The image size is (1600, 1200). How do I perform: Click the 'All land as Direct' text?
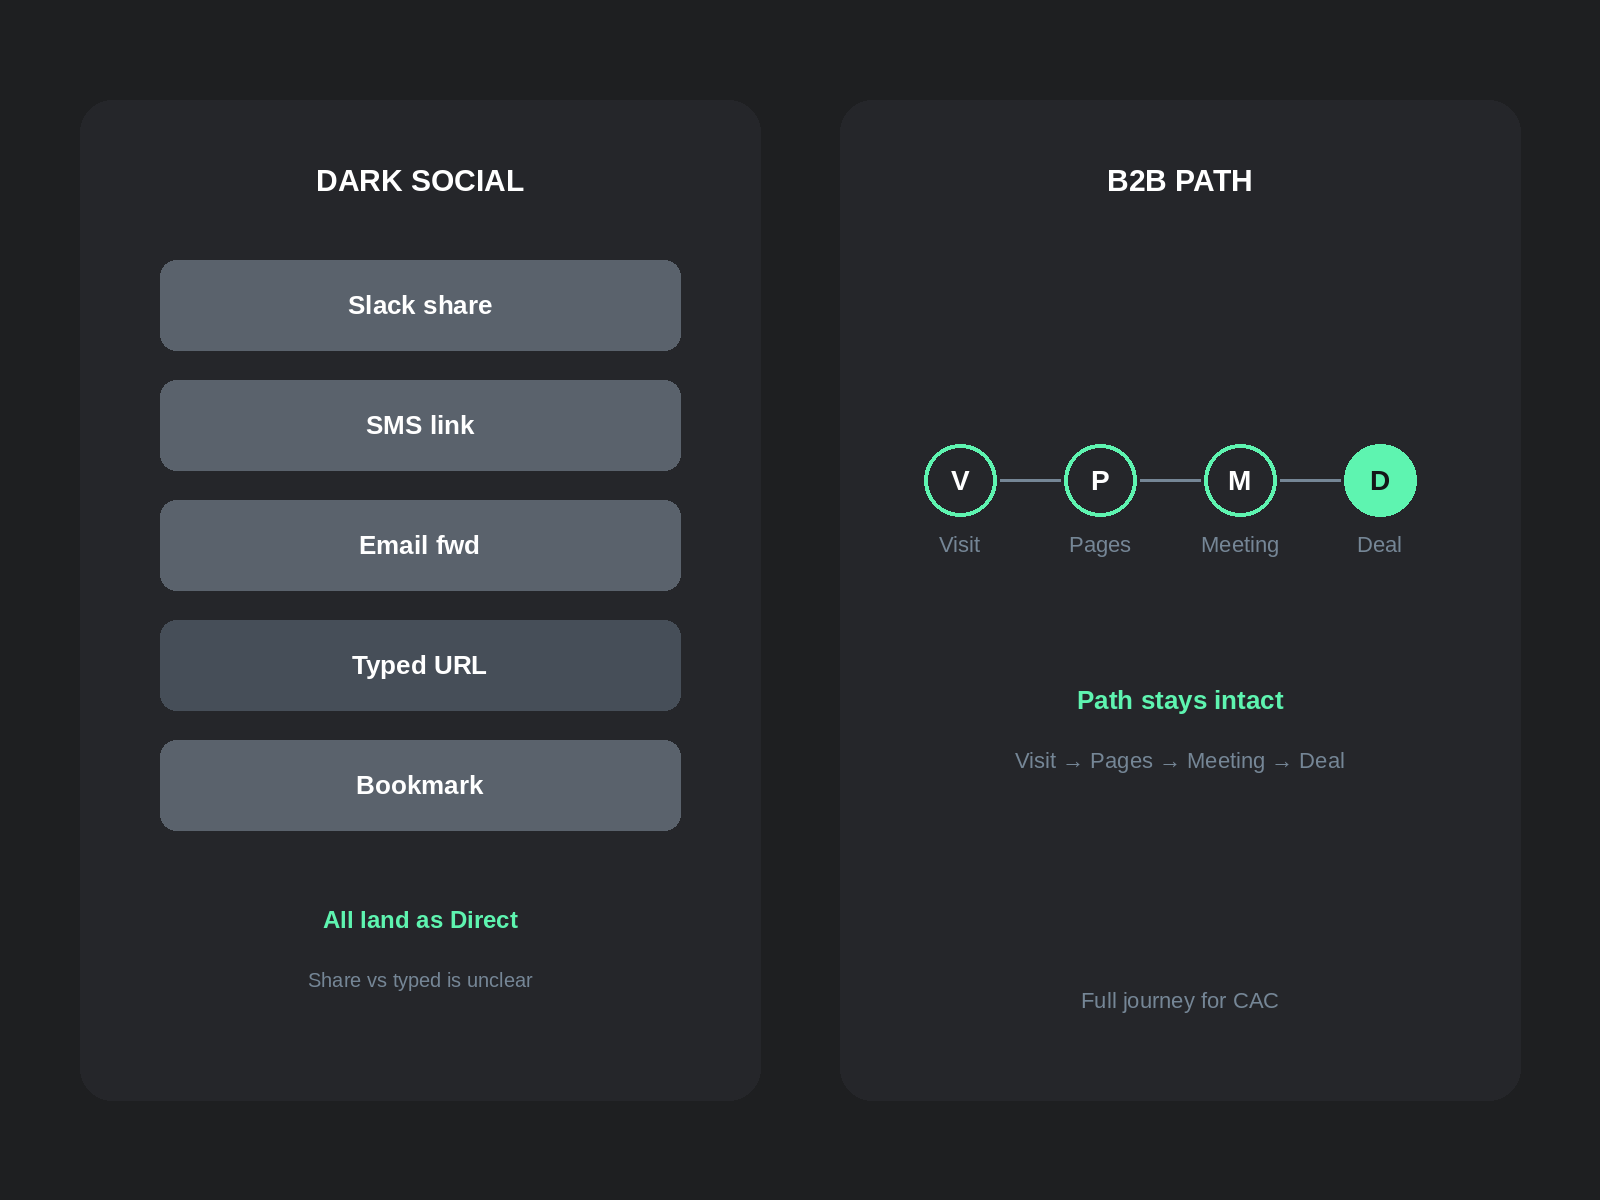click(420, 920)
